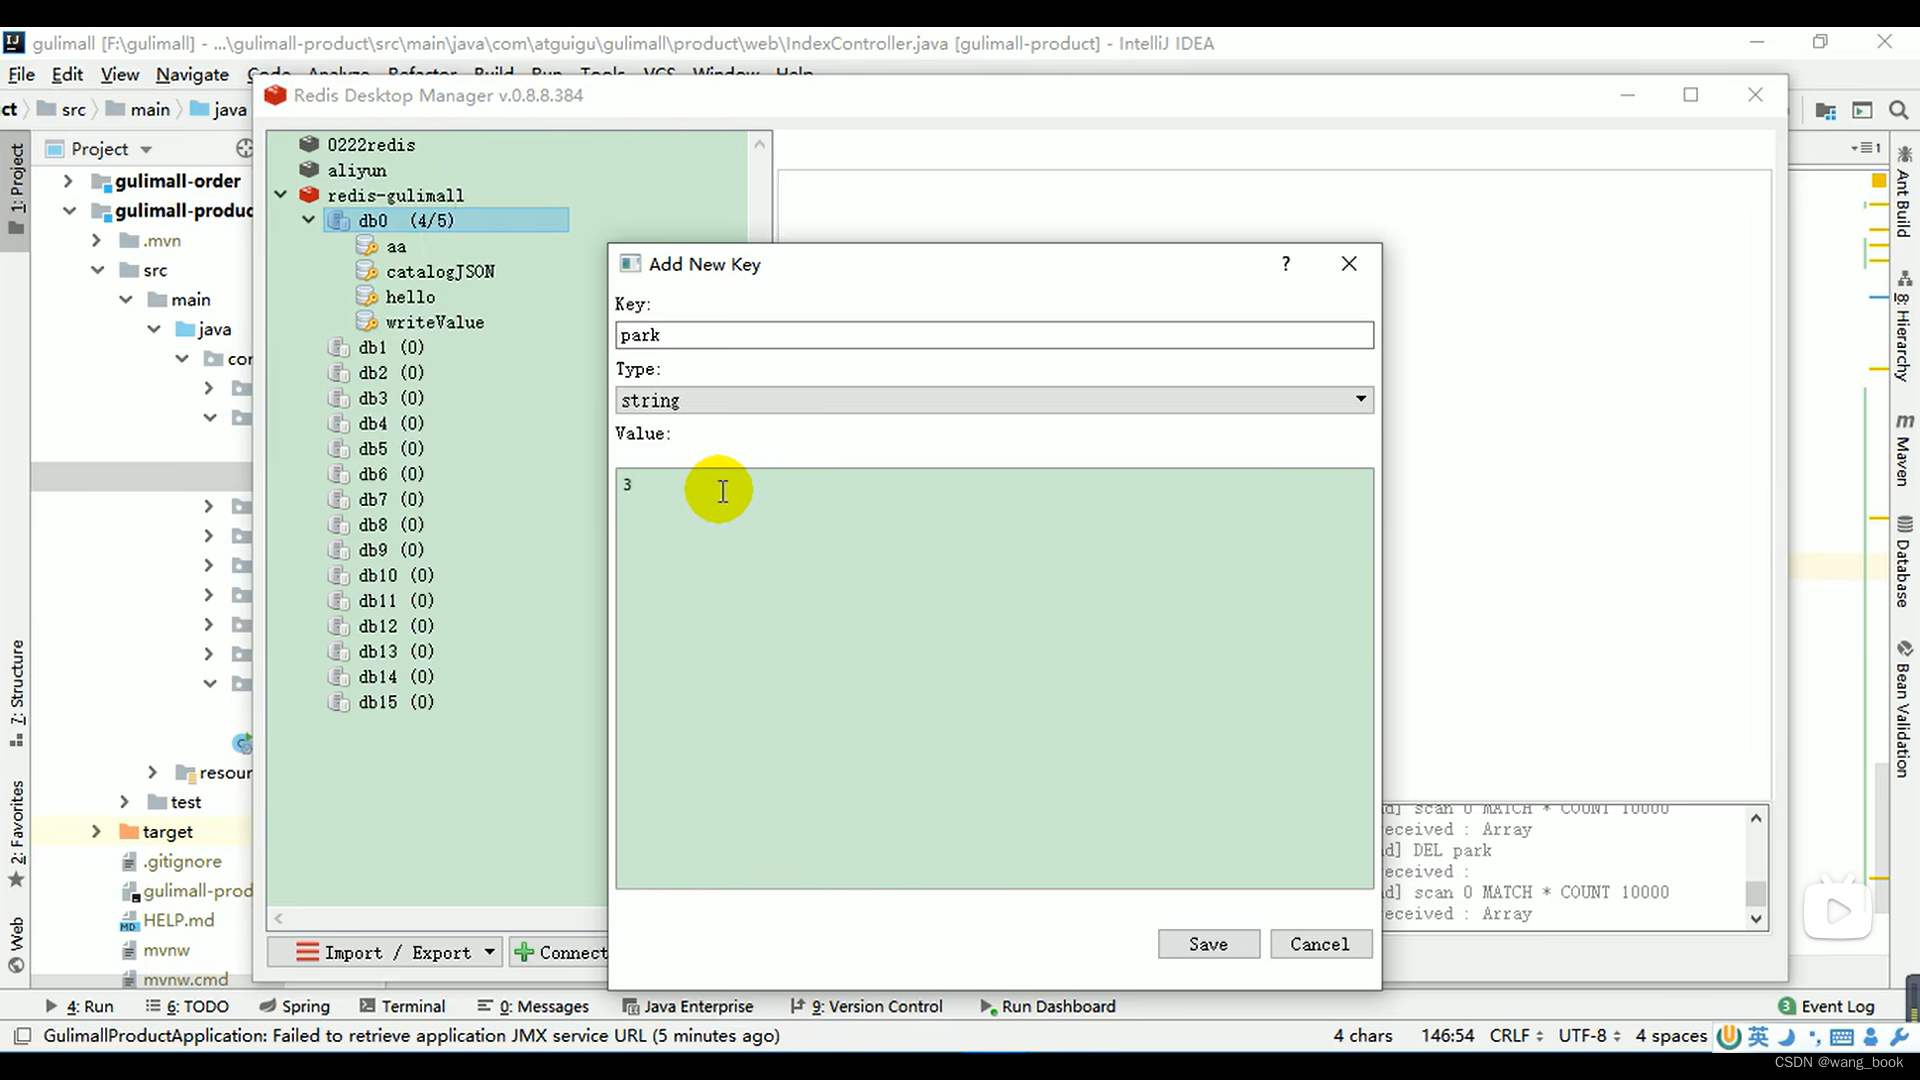Viewport: 1920px width, 1080px height.
Task: Open the Structure side panel
Action: point(16,693)
